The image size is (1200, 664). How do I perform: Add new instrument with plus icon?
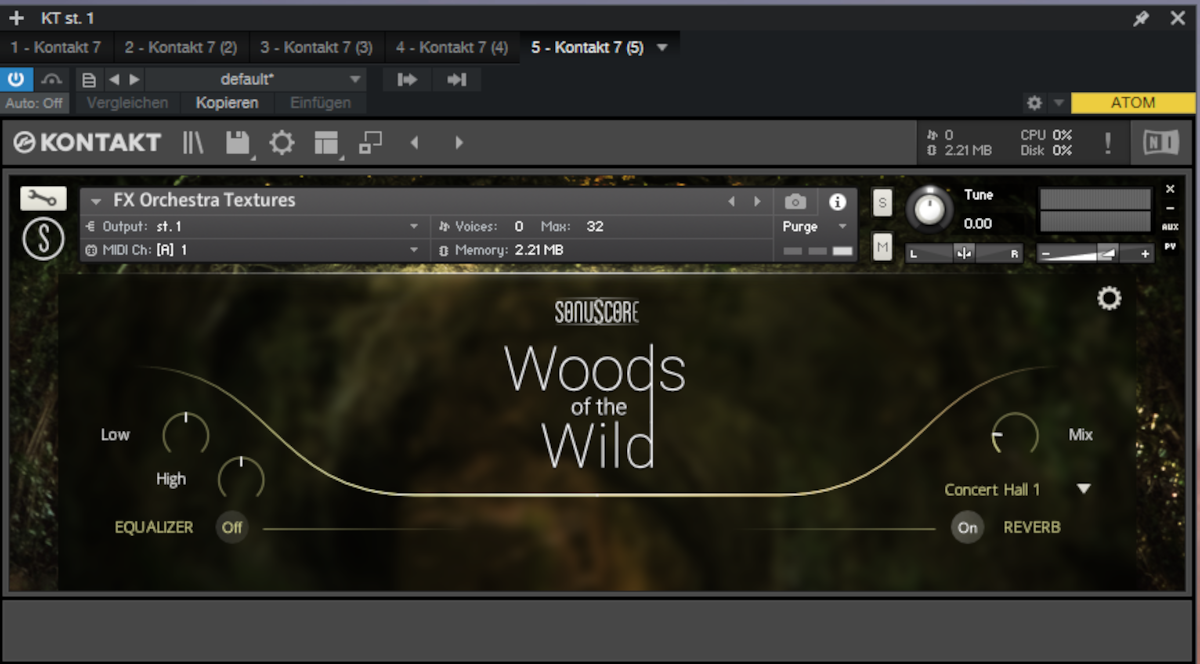[x=16, y=18]
